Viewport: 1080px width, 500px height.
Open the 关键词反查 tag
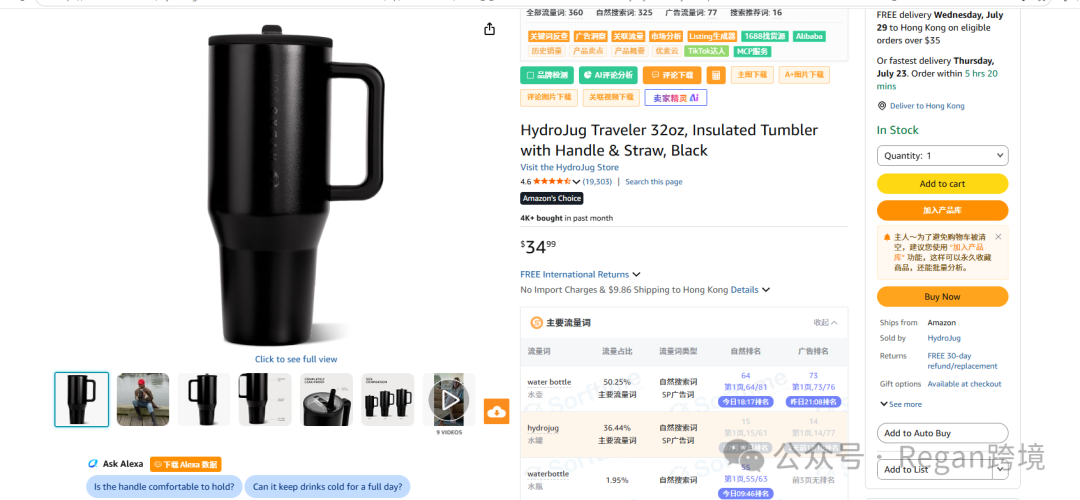549,37
